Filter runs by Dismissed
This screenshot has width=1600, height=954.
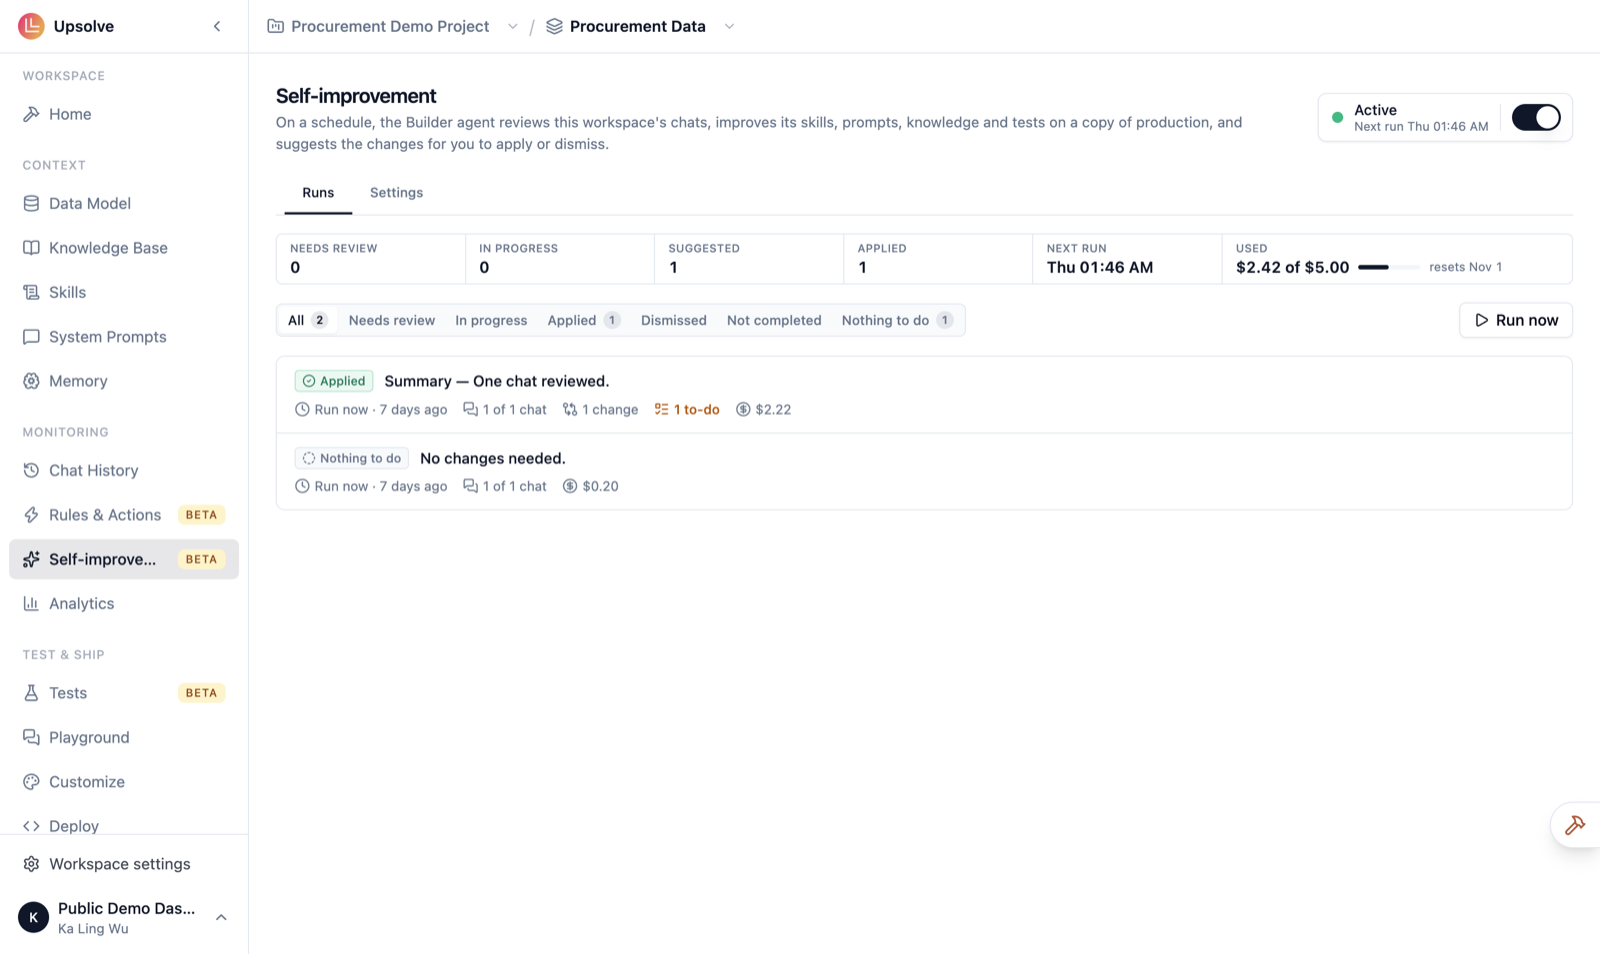(674, 320)
